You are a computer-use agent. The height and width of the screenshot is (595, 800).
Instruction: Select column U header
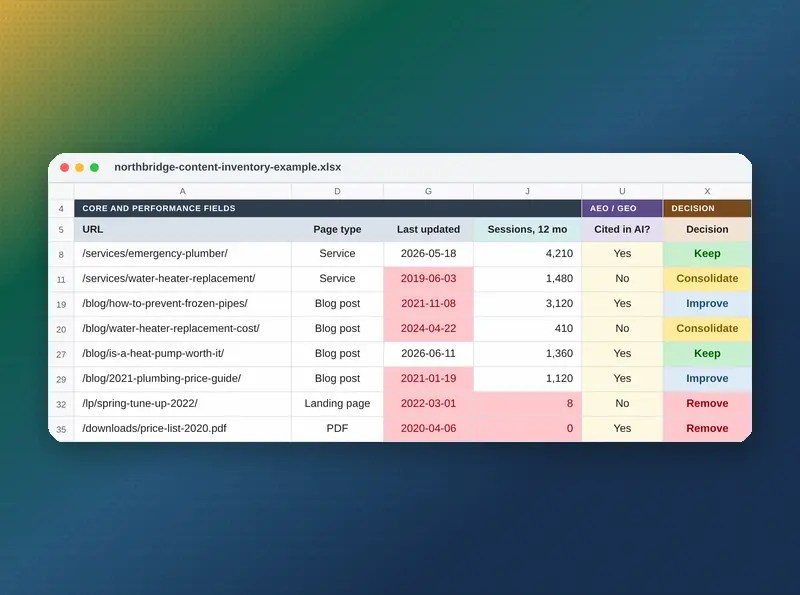622,191
